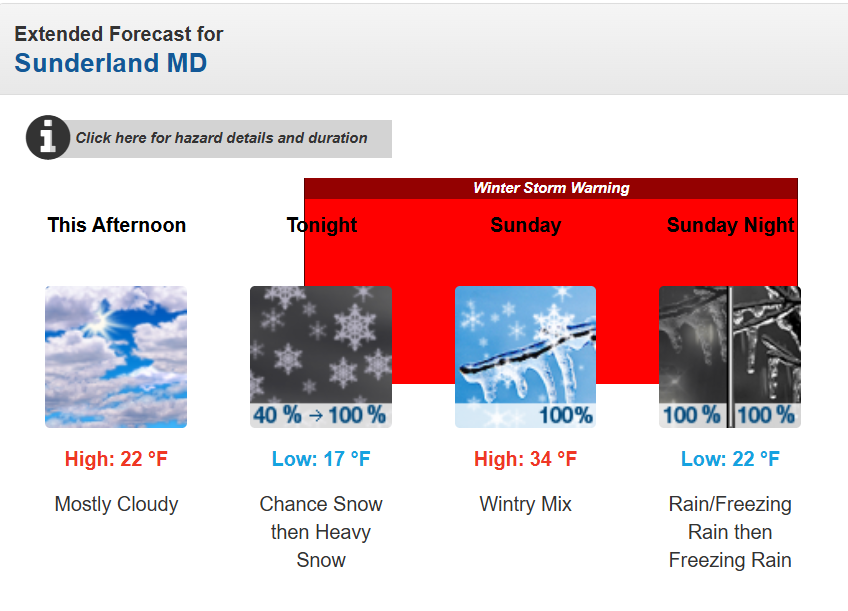Viewport: 848px width, 611px height.
Task: Click the Winter Storm Warning banner
Action: 551,188
